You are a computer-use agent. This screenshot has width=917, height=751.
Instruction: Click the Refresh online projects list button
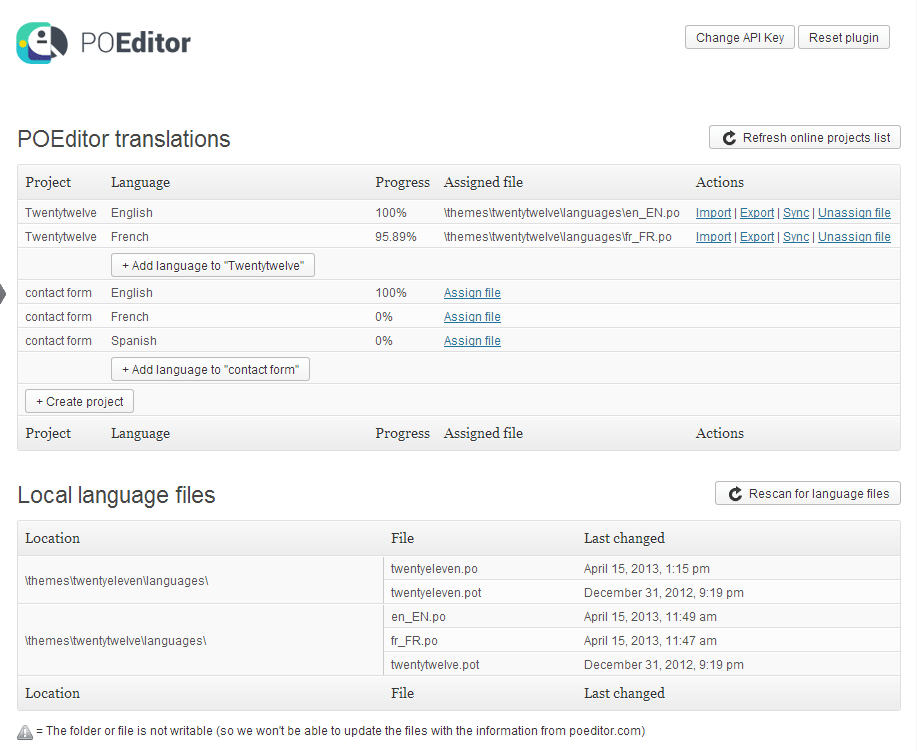point(804,138)
